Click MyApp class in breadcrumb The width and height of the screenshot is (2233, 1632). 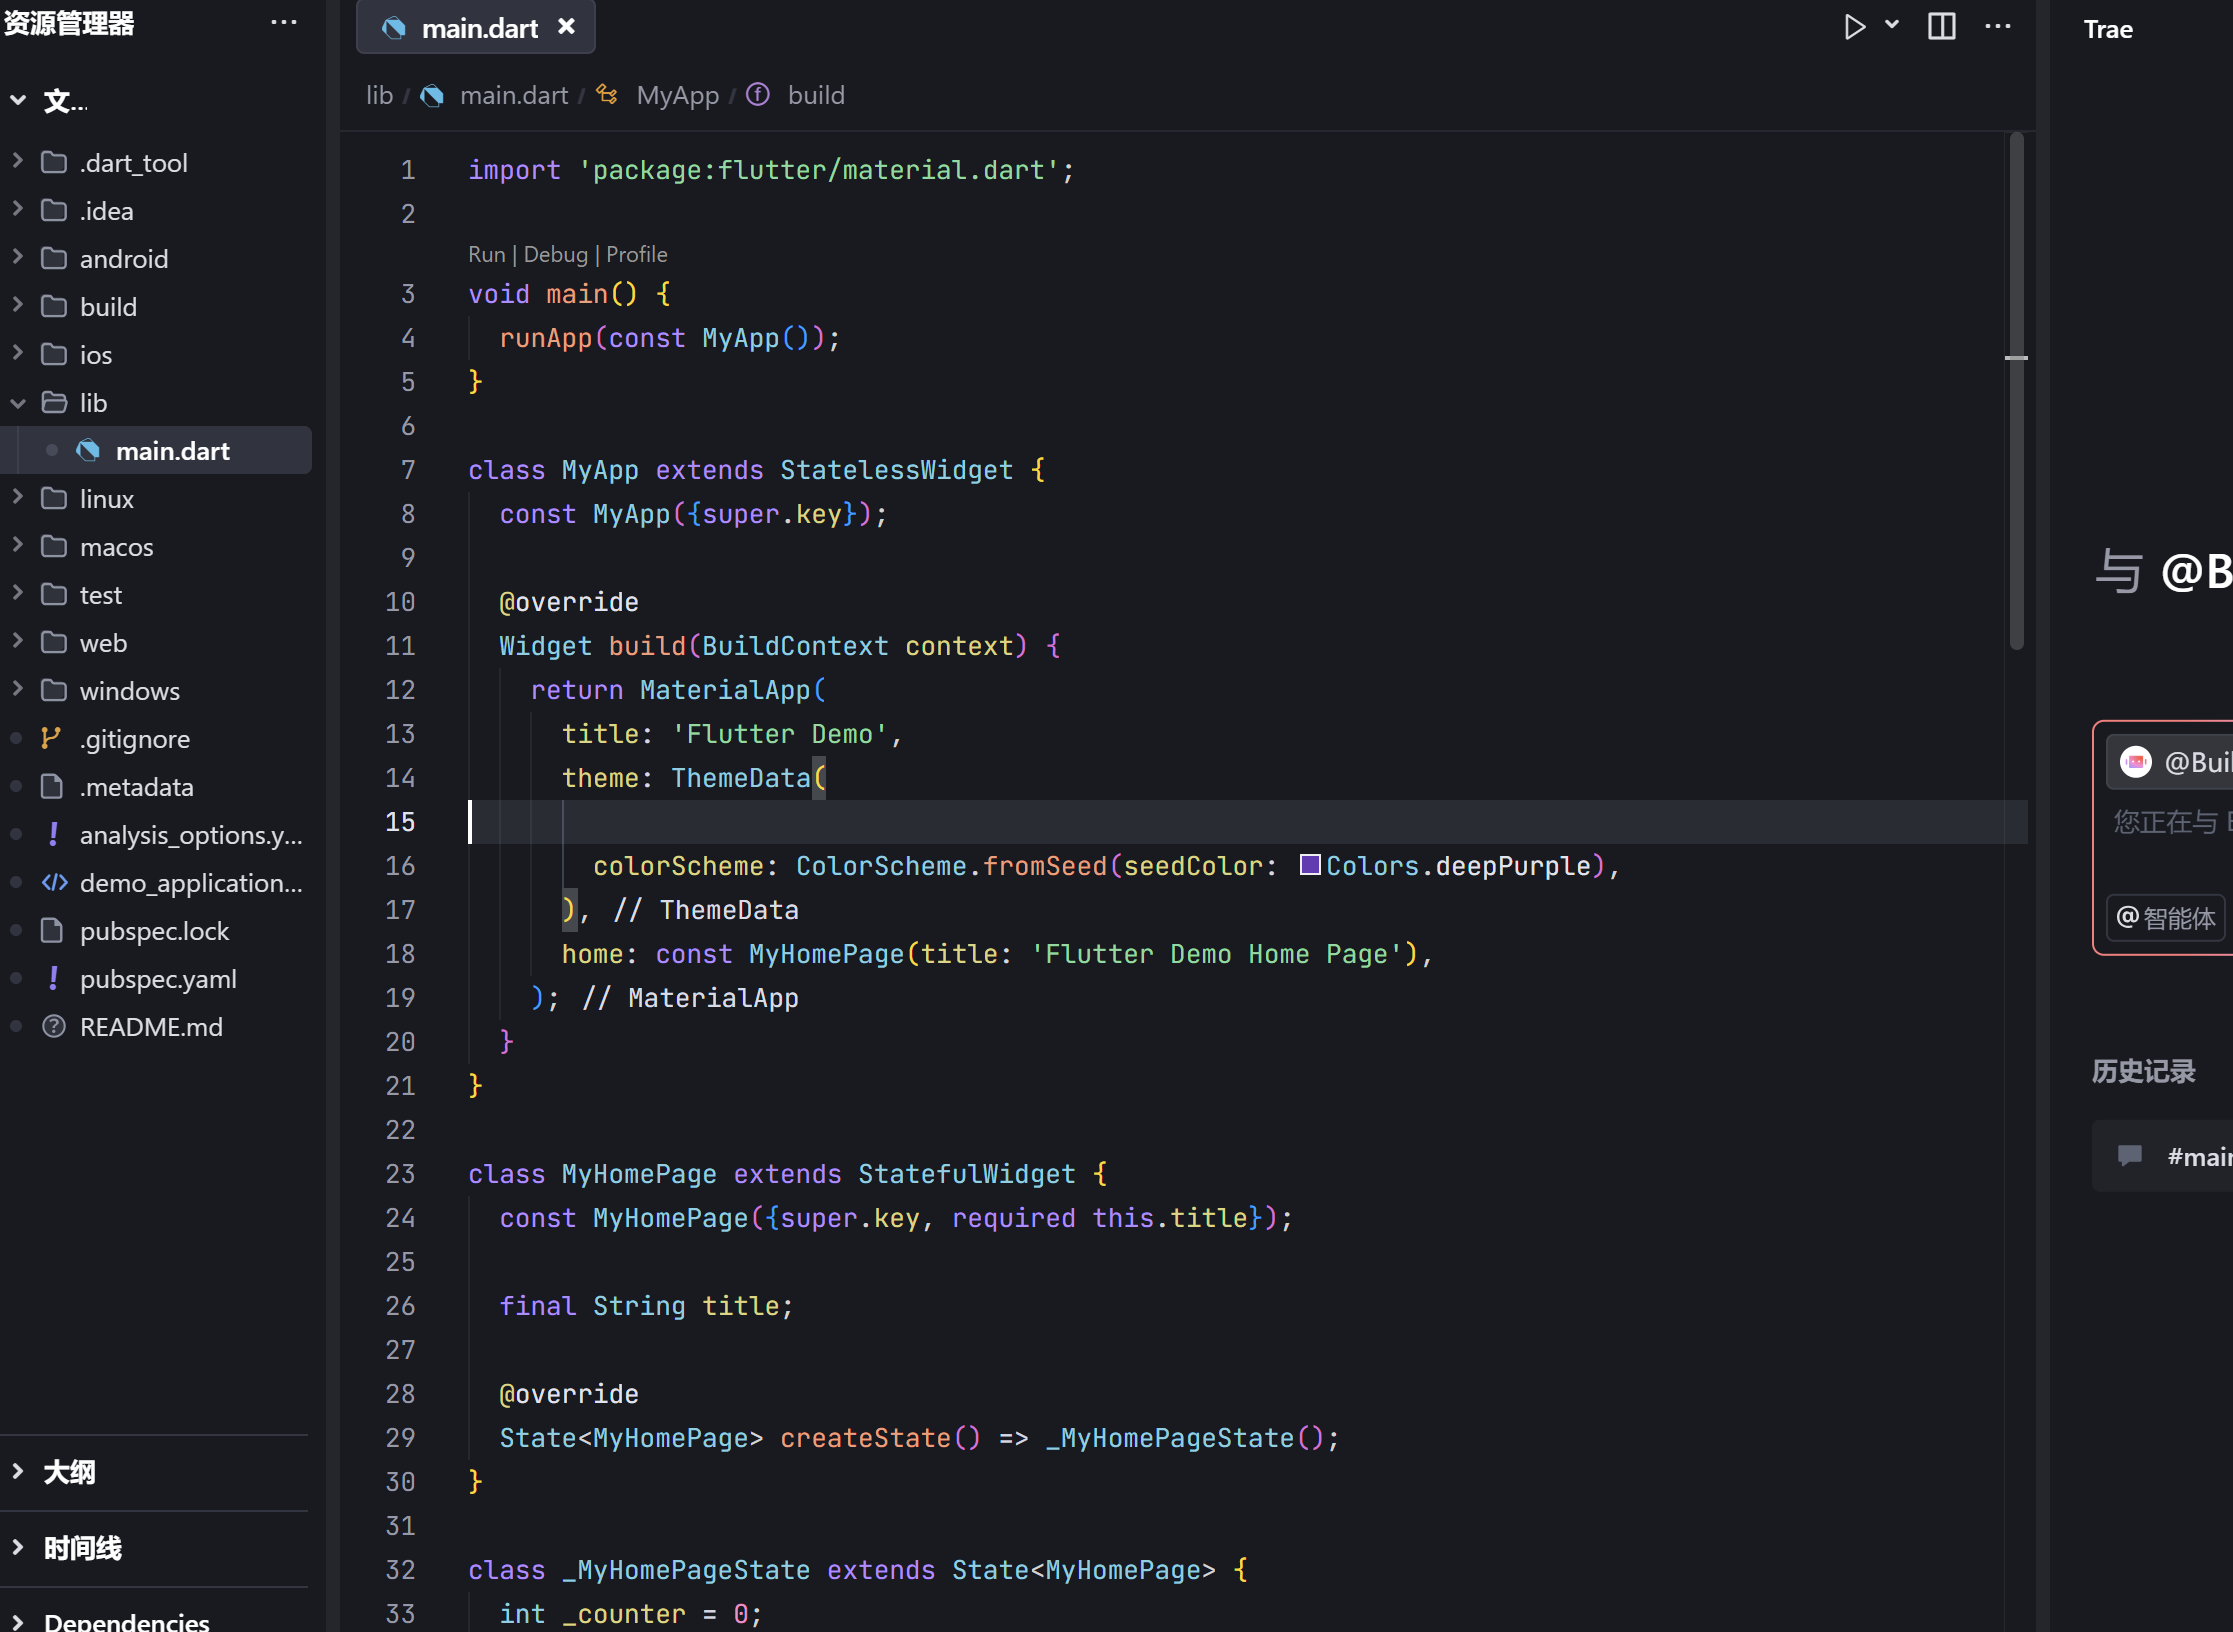pyautogui.click(x=677, y=95)
